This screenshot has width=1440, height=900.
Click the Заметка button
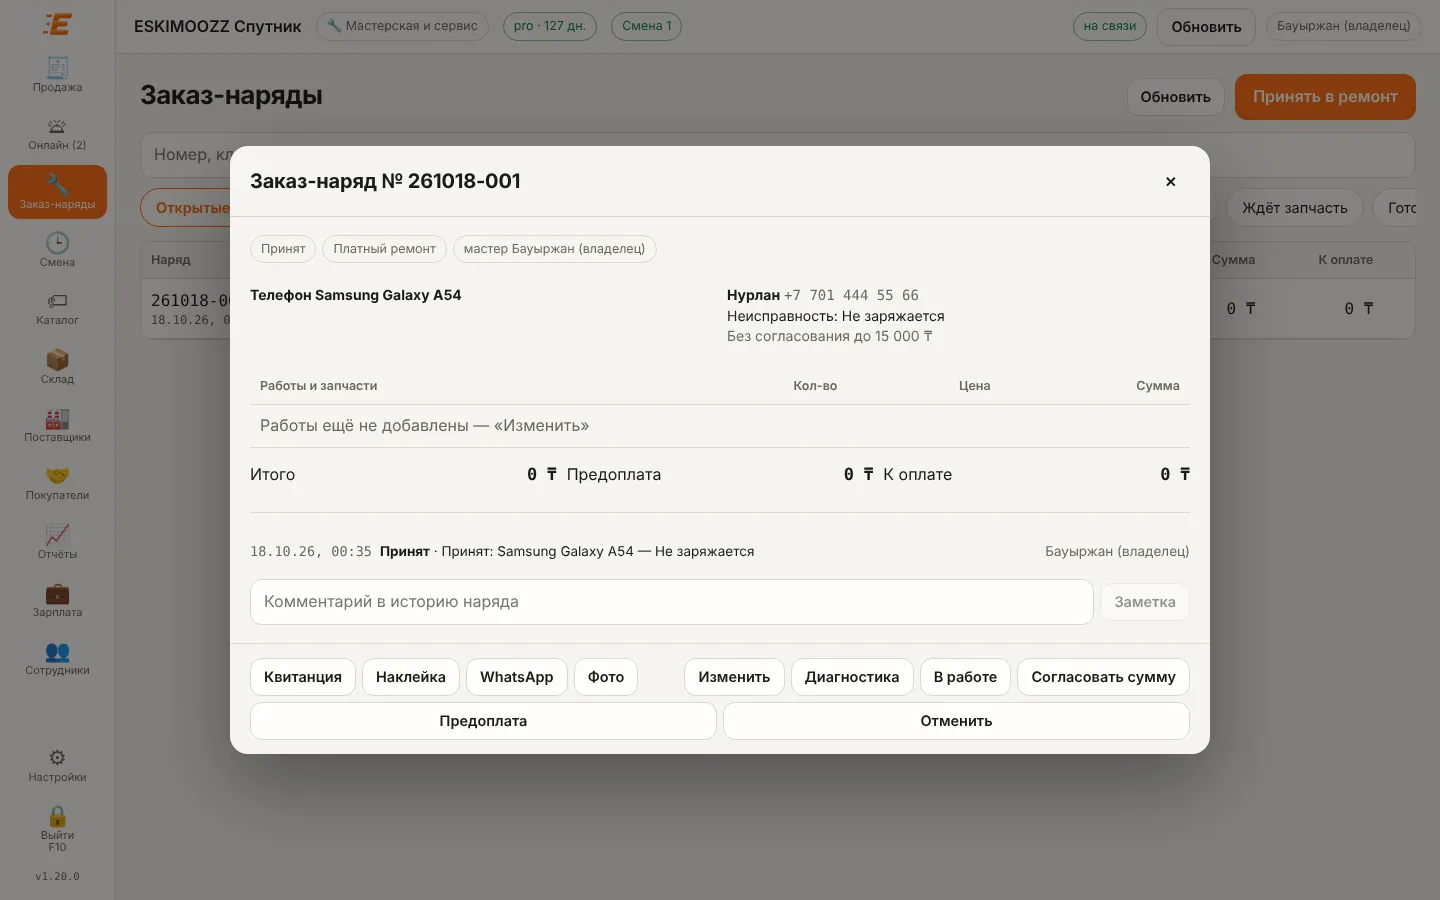click(x=1145, y=602)
